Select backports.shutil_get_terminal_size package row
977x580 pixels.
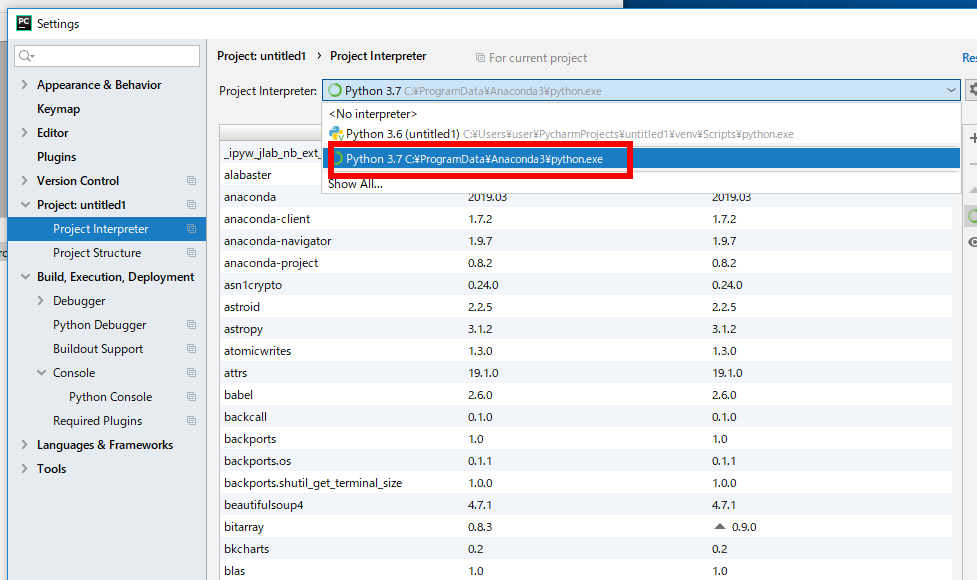(586, 483)
